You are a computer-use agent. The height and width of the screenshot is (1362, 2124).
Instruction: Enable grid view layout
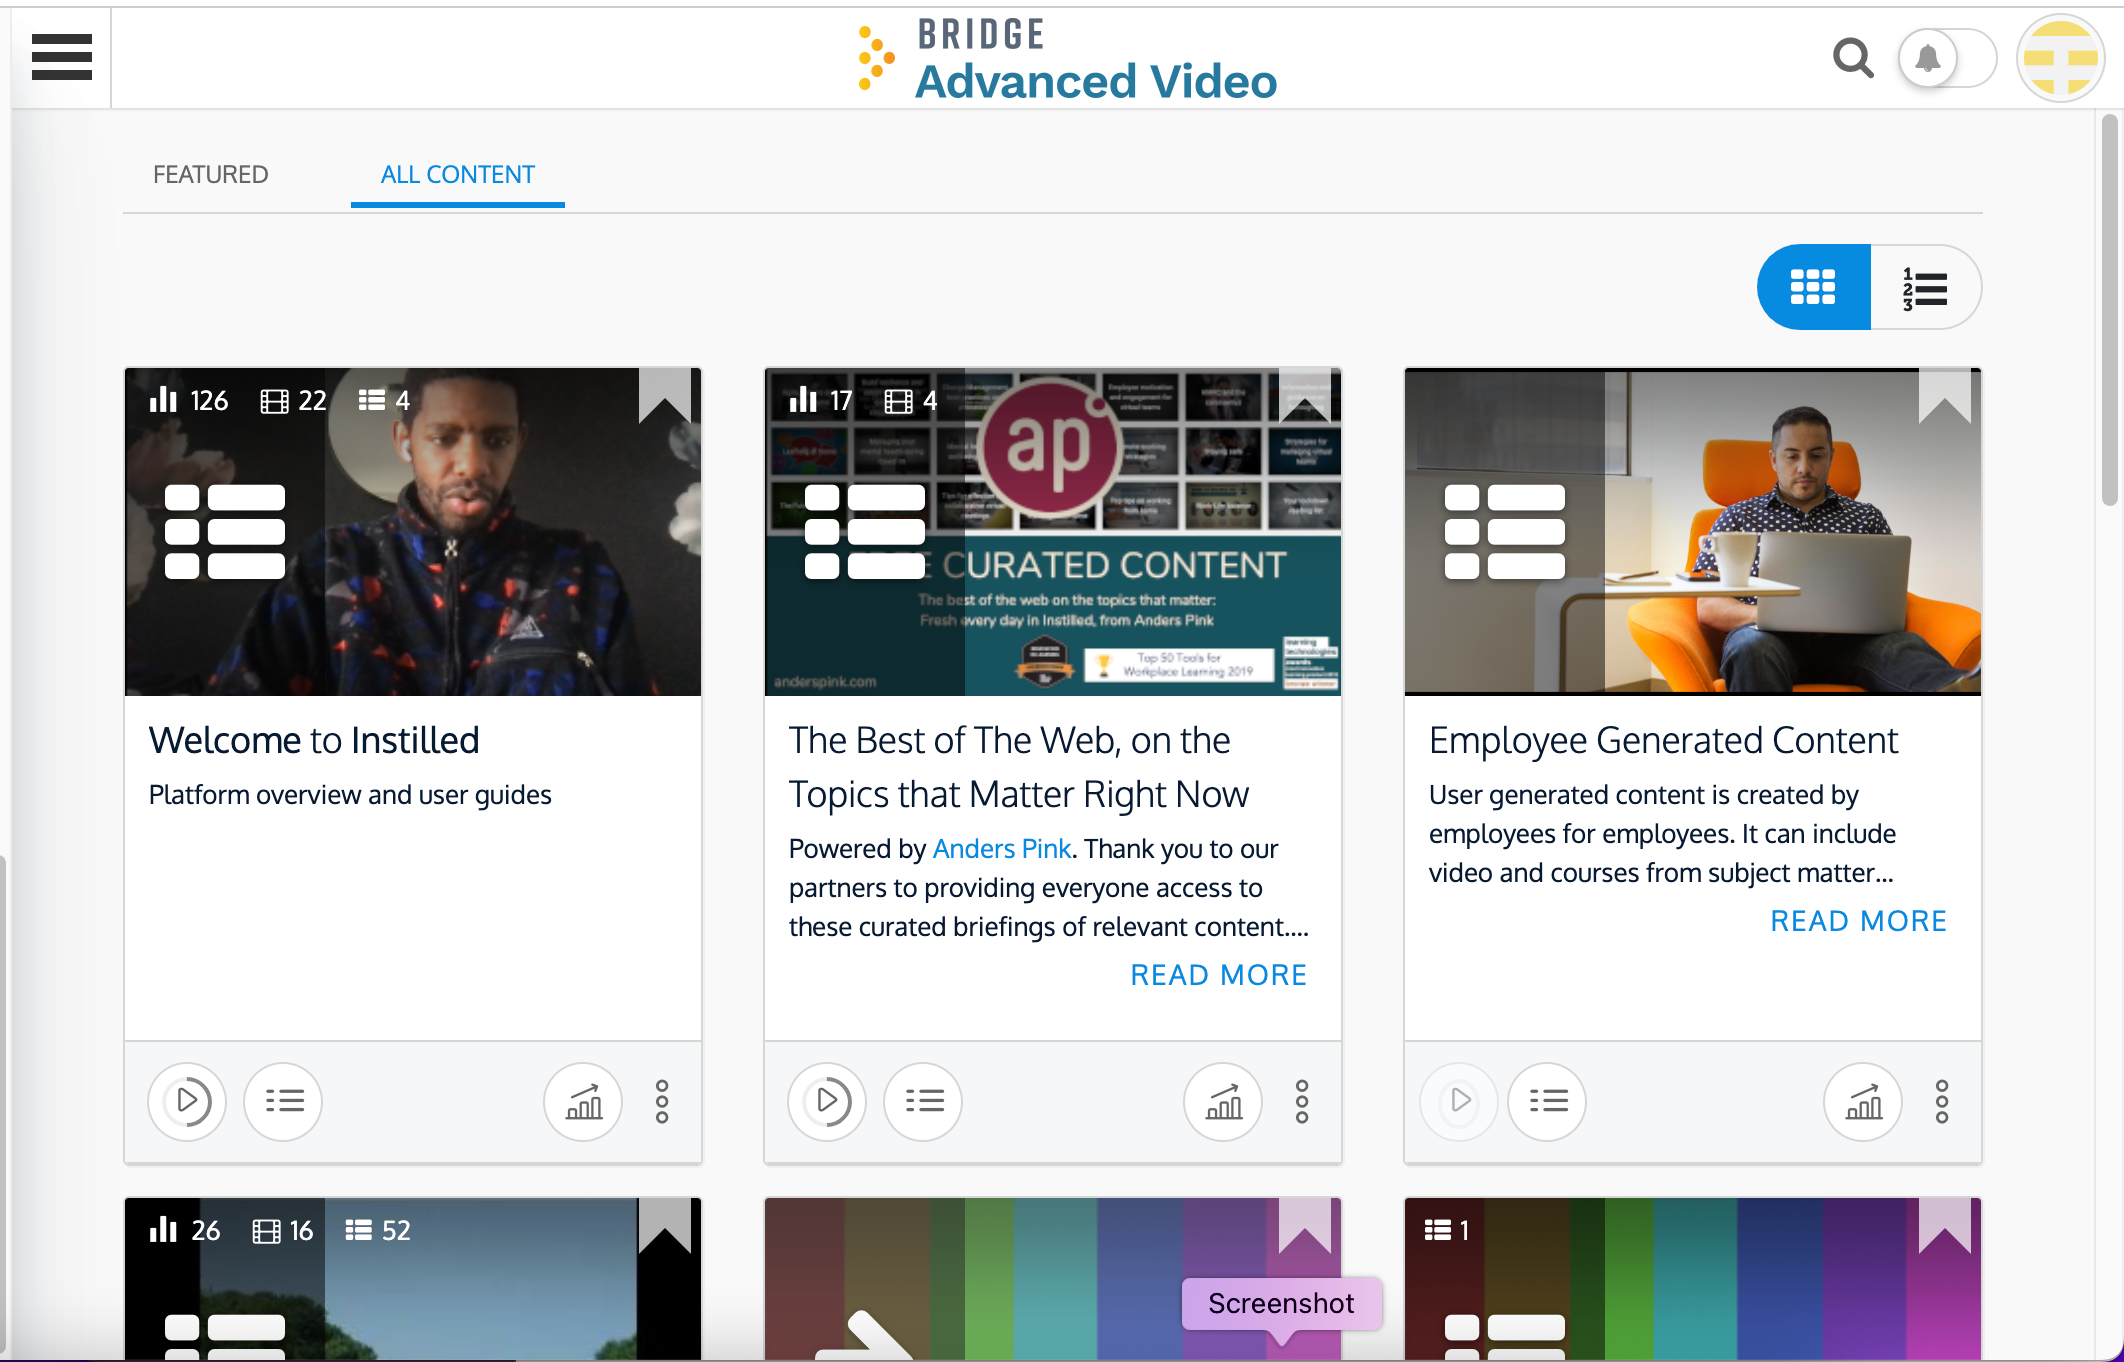[x=1812, y=287]
